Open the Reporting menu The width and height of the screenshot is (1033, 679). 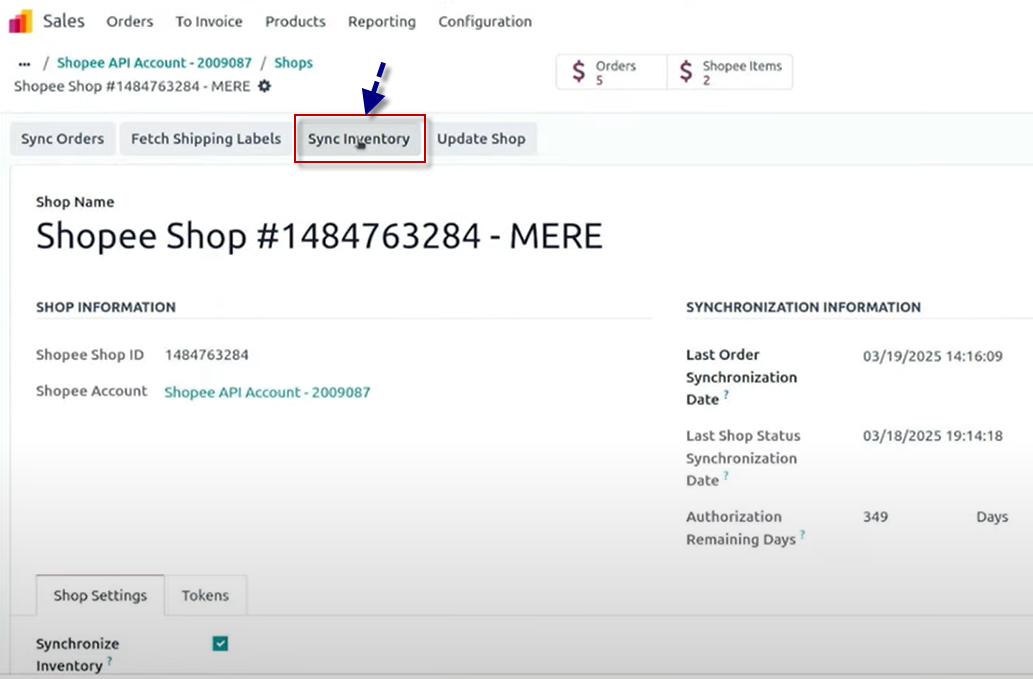382,22
